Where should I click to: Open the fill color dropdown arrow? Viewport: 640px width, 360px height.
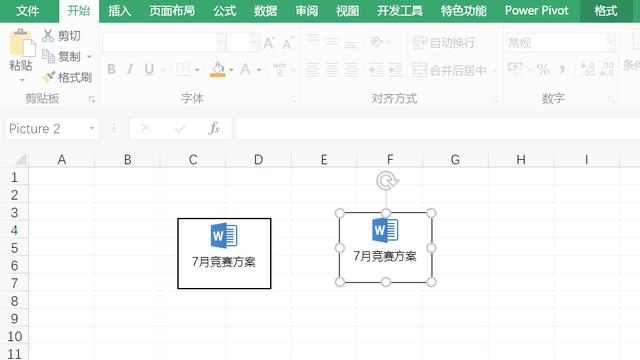point(231,70)
